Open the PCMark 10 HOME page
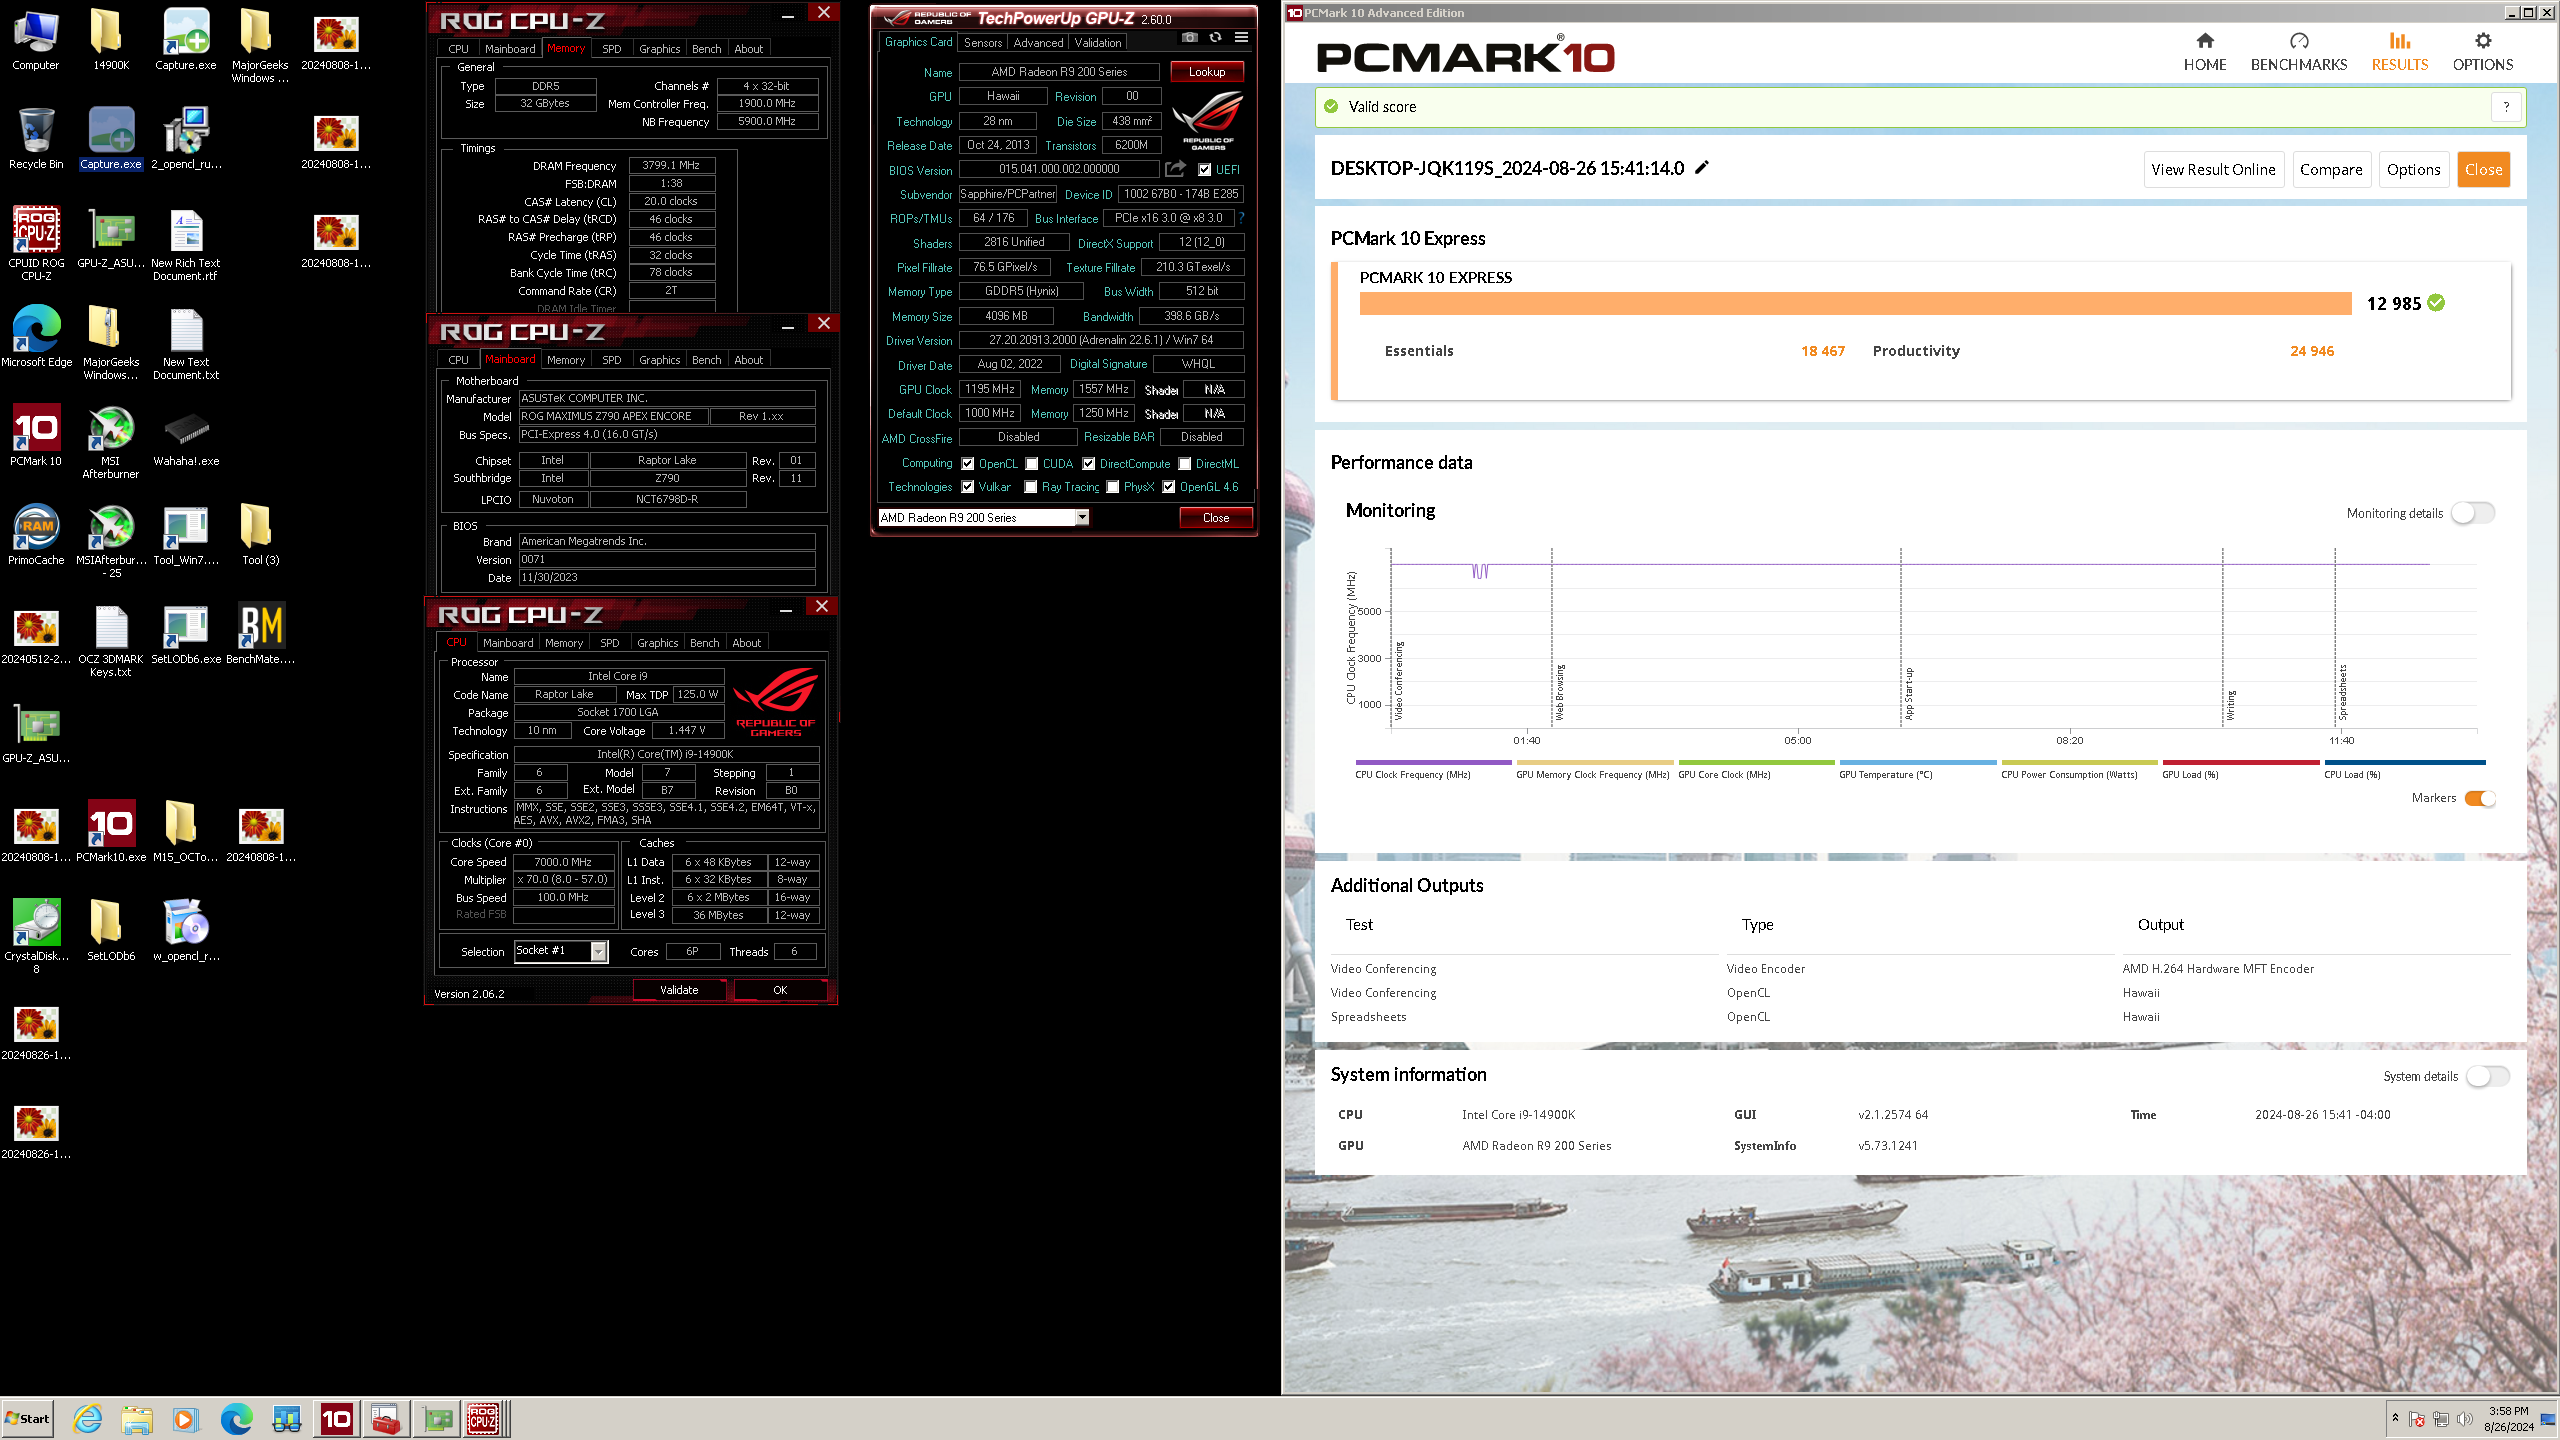The width and height of the screenshot is (2560, 1440). tap(2204, 52)
